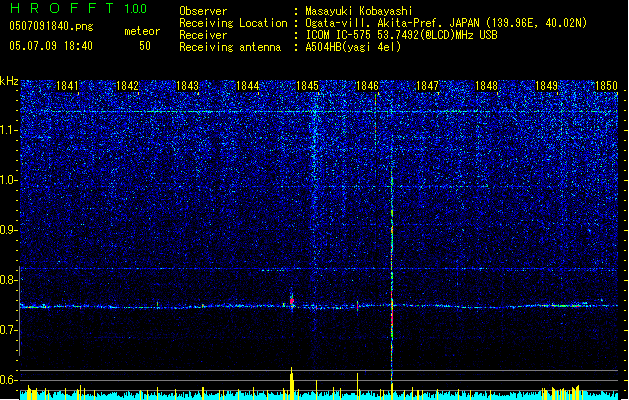Viewport: 629px width, 400px height.
Task: Click the 0.8 kHz frequency tick label
Action: pos(8,280)
